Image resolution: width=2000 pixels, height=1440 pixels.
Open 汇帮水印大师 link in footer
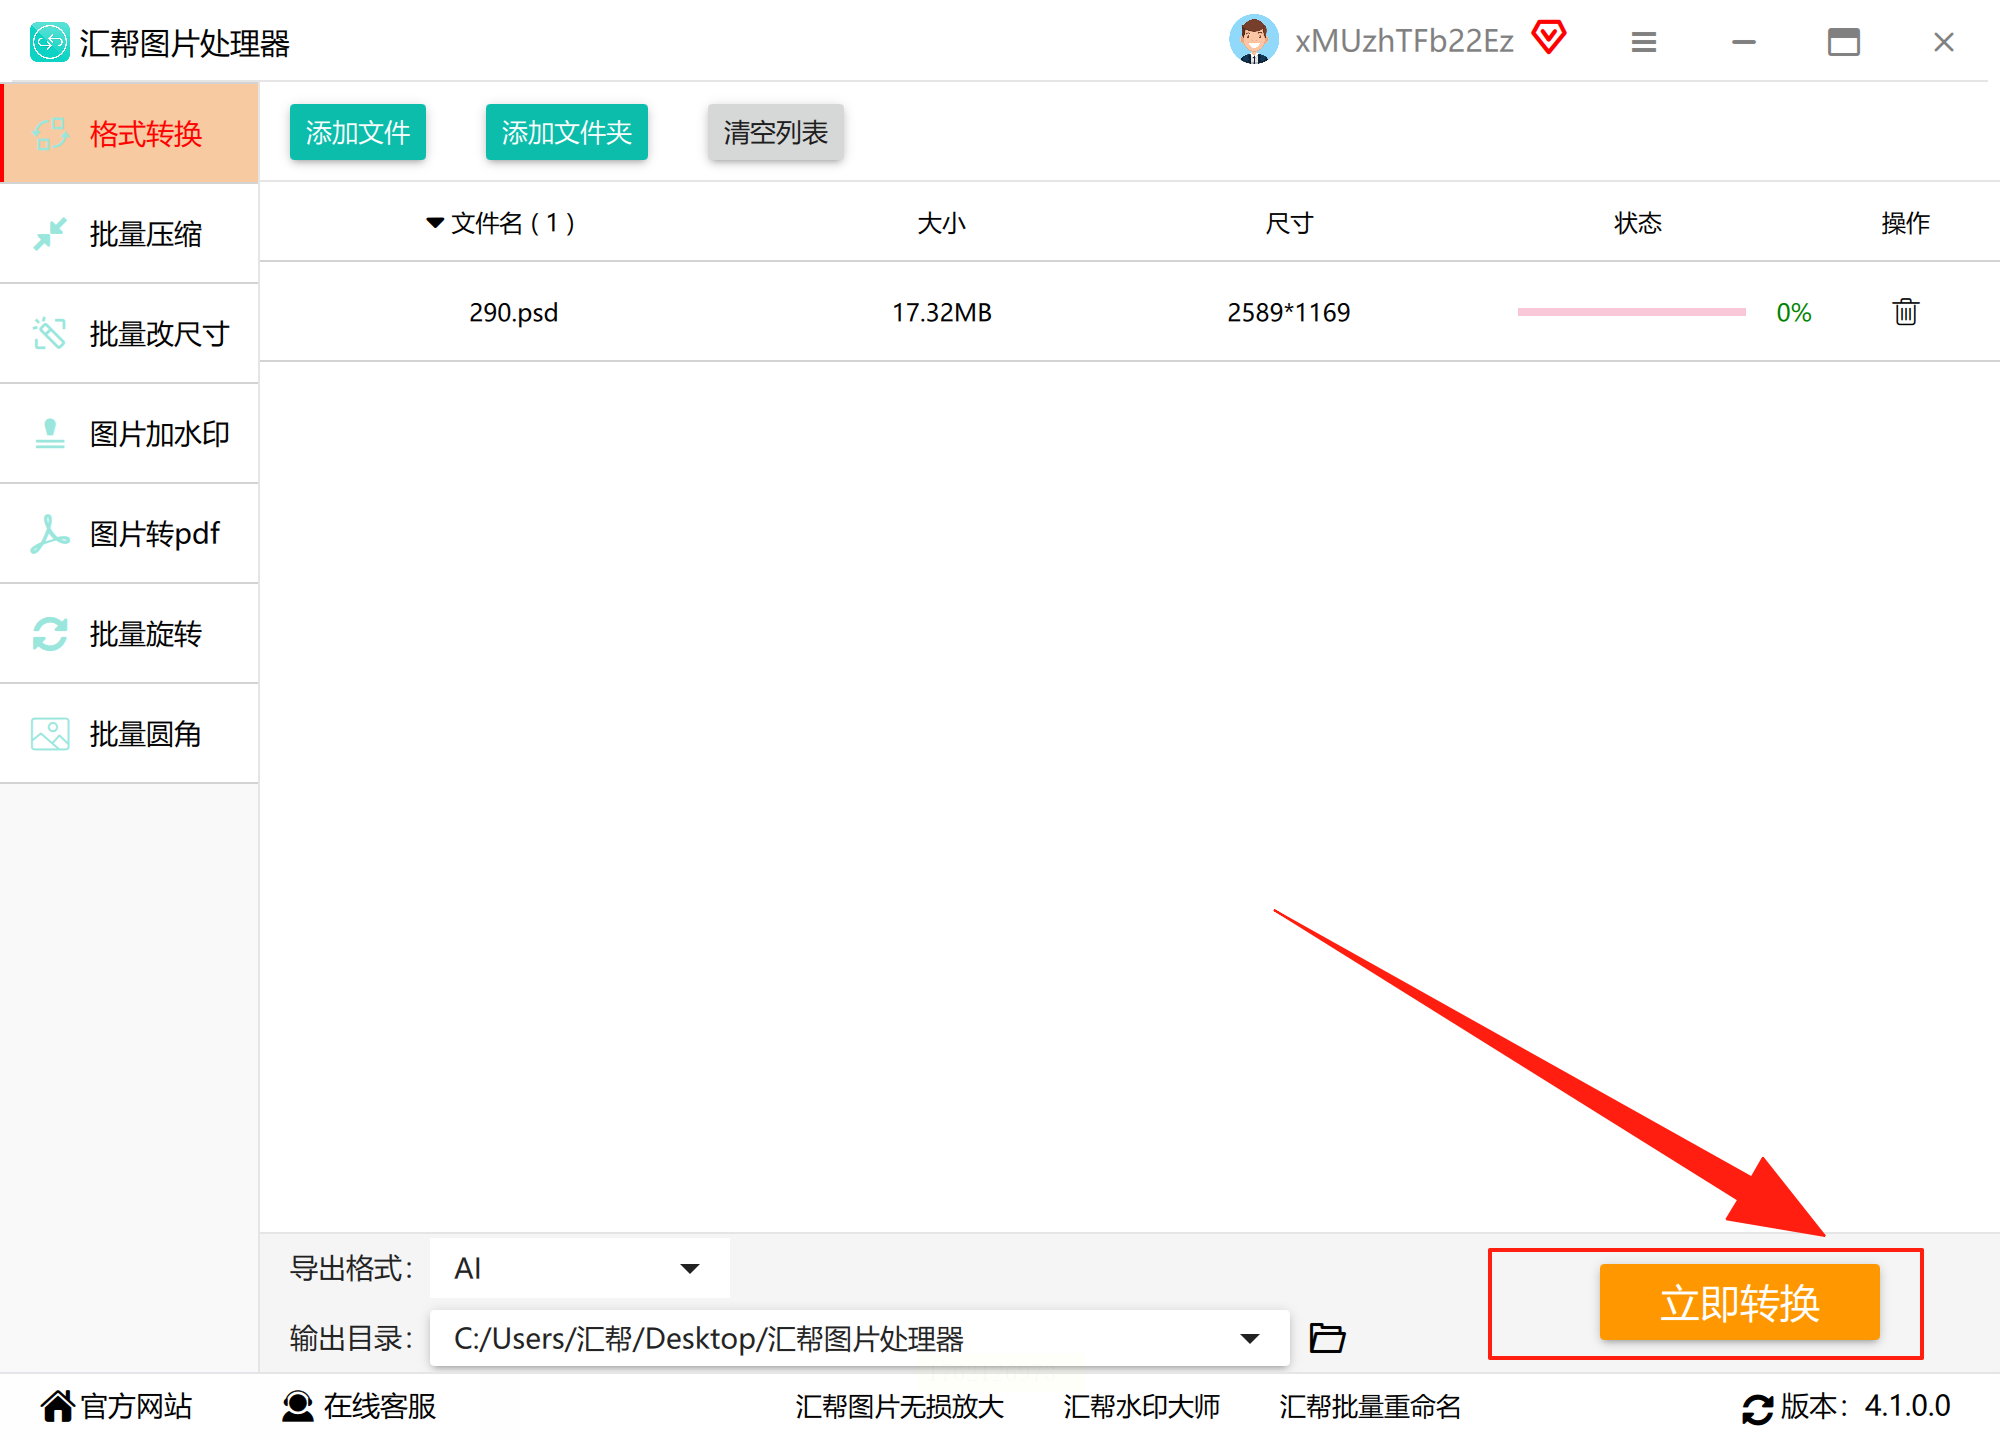pos(1141,1406)
